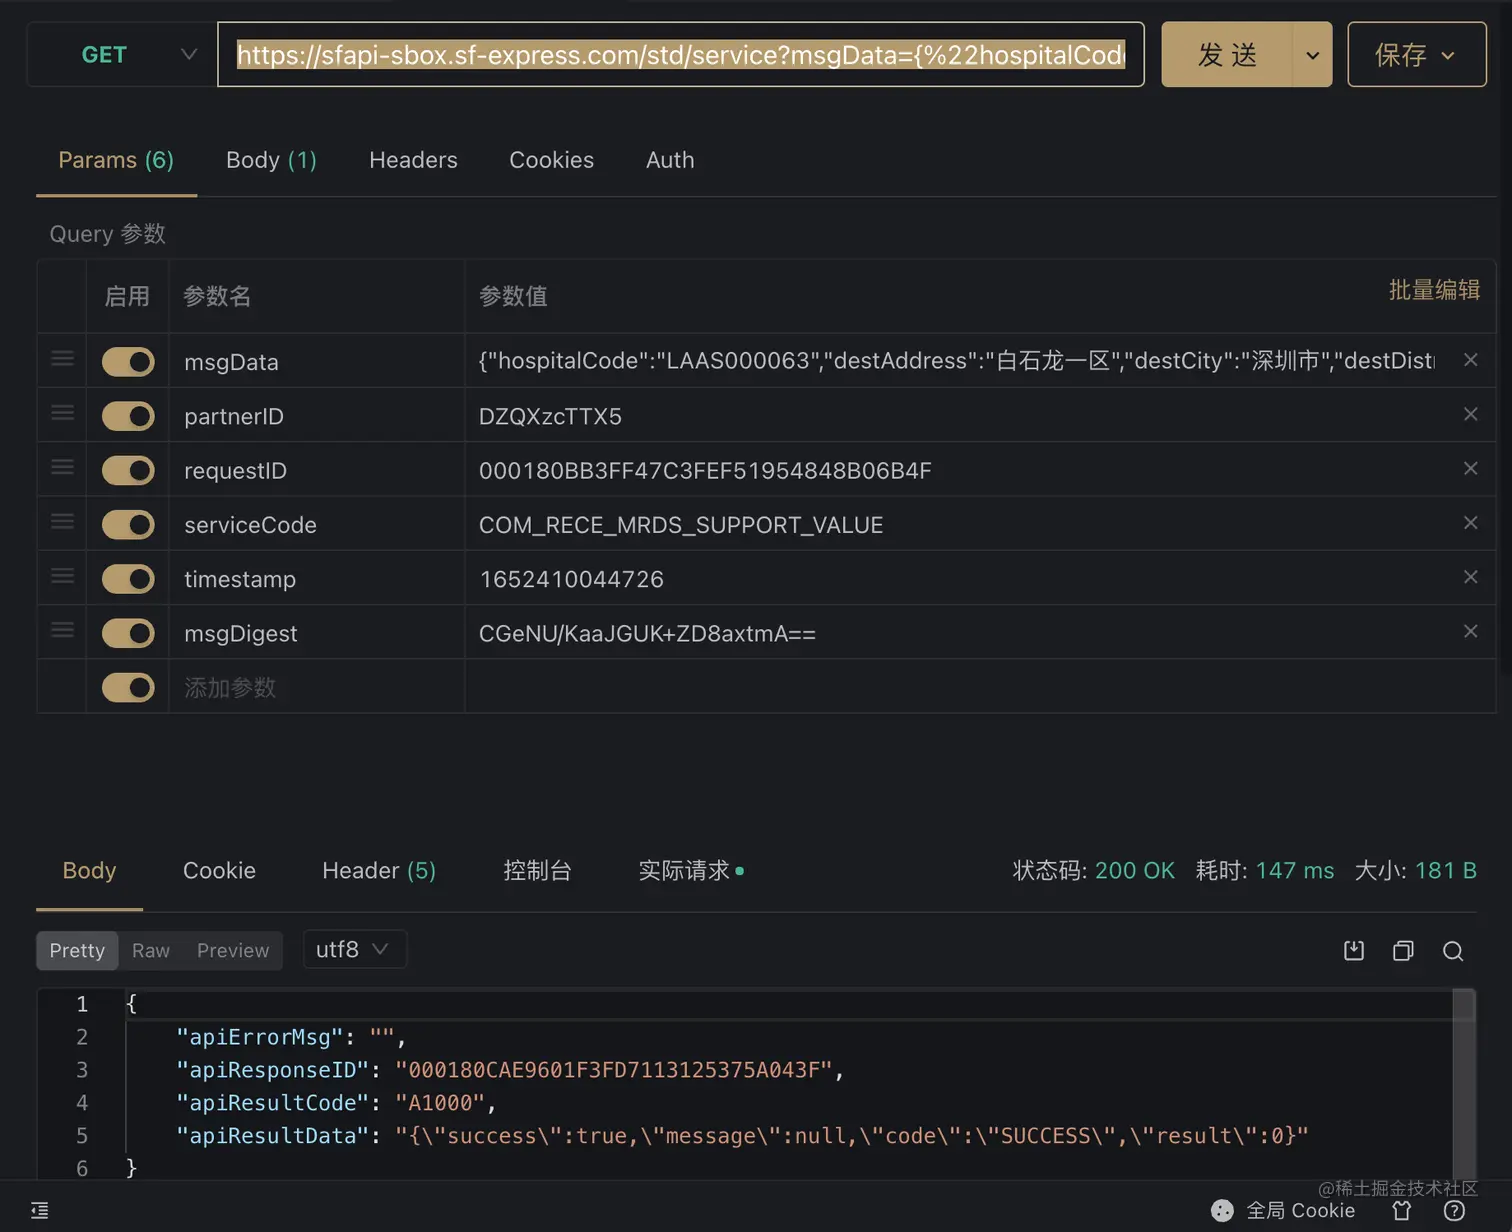
Task: Switch response to Preview view
Action: pyautogui.click(x=233, y=950)
